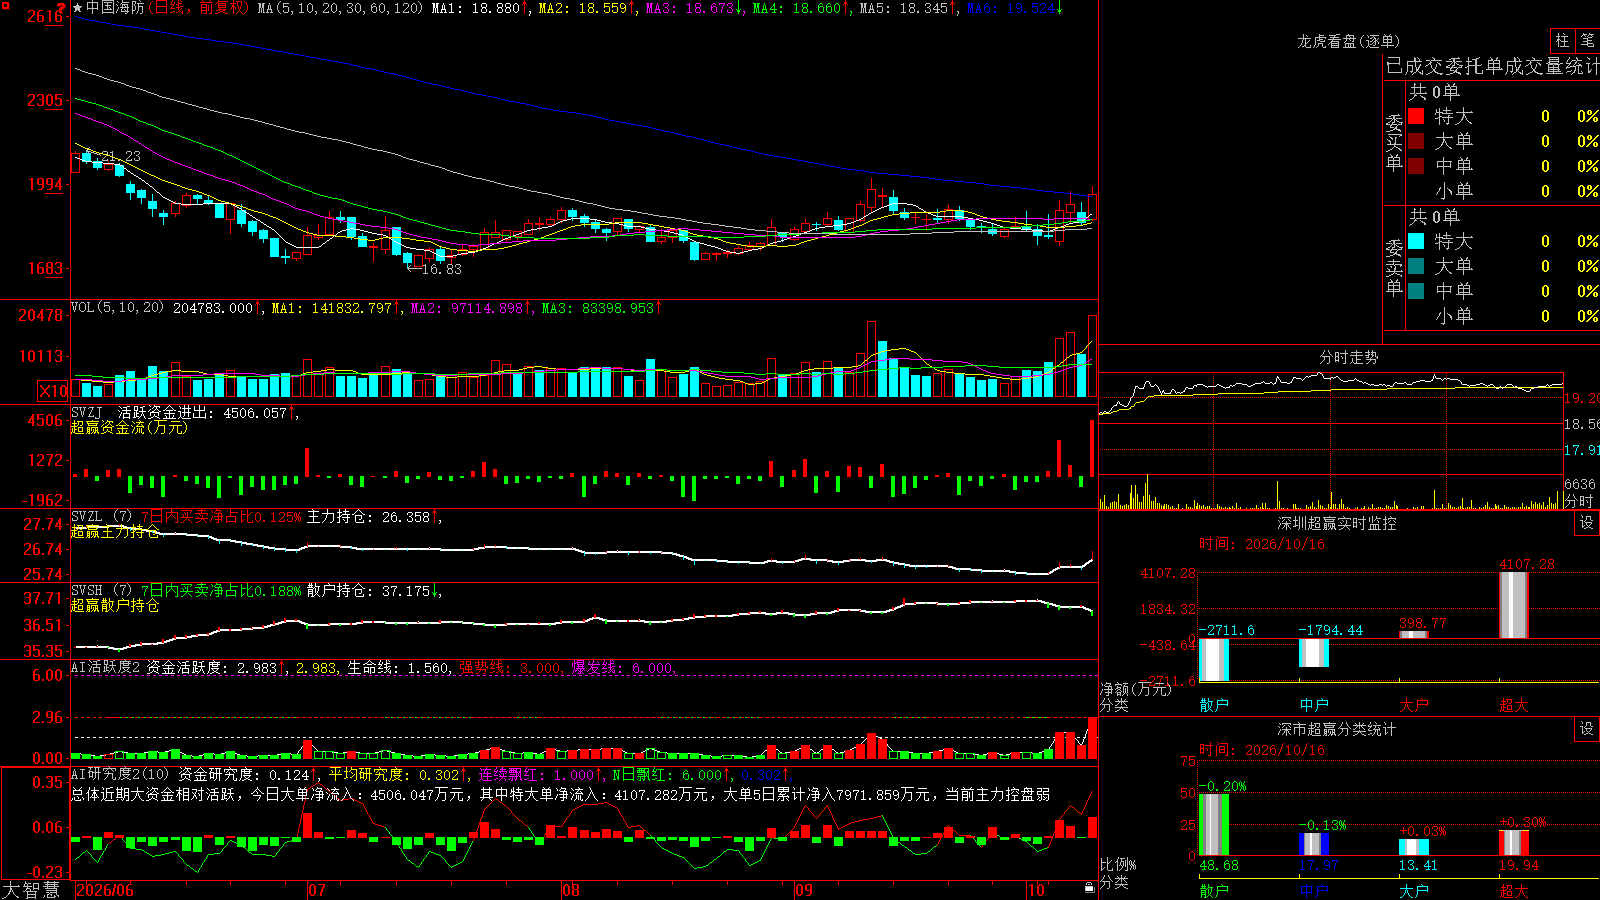Click the 超赢资金流(万元) yellow label
Image resolution: width=1600 pixels, height=900 pixels.
(x=129, y=427)
